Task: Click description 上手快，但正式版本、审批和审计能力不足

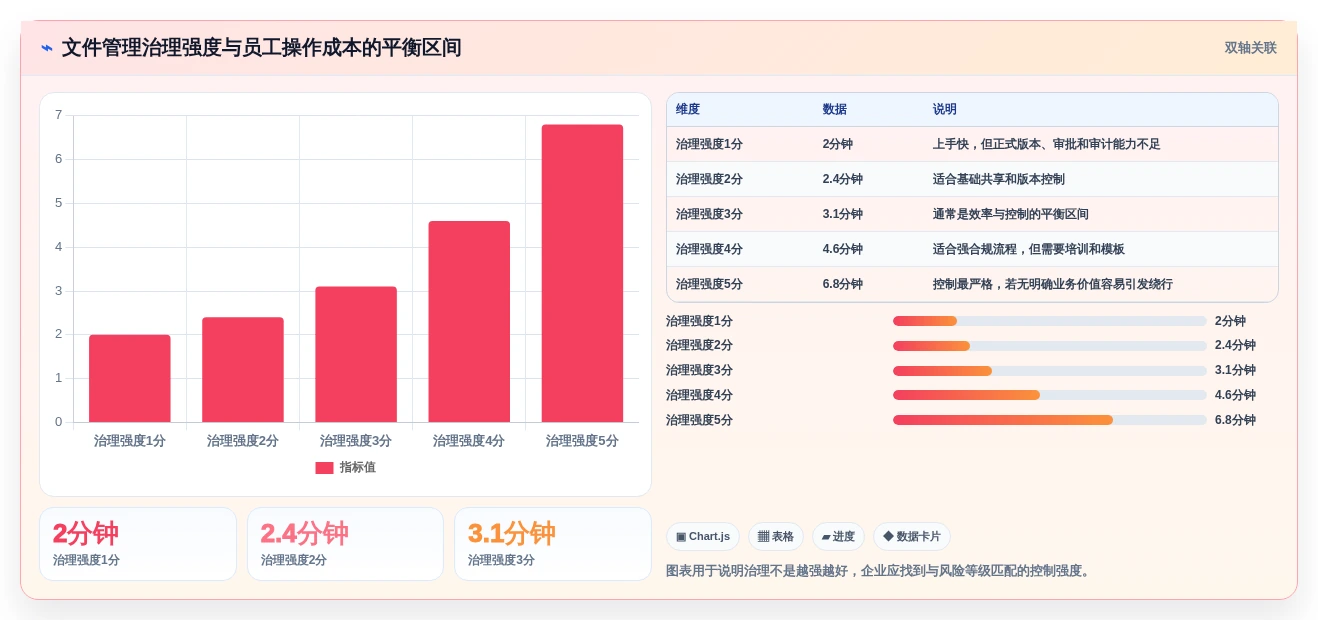Action: coord(1047,144)
